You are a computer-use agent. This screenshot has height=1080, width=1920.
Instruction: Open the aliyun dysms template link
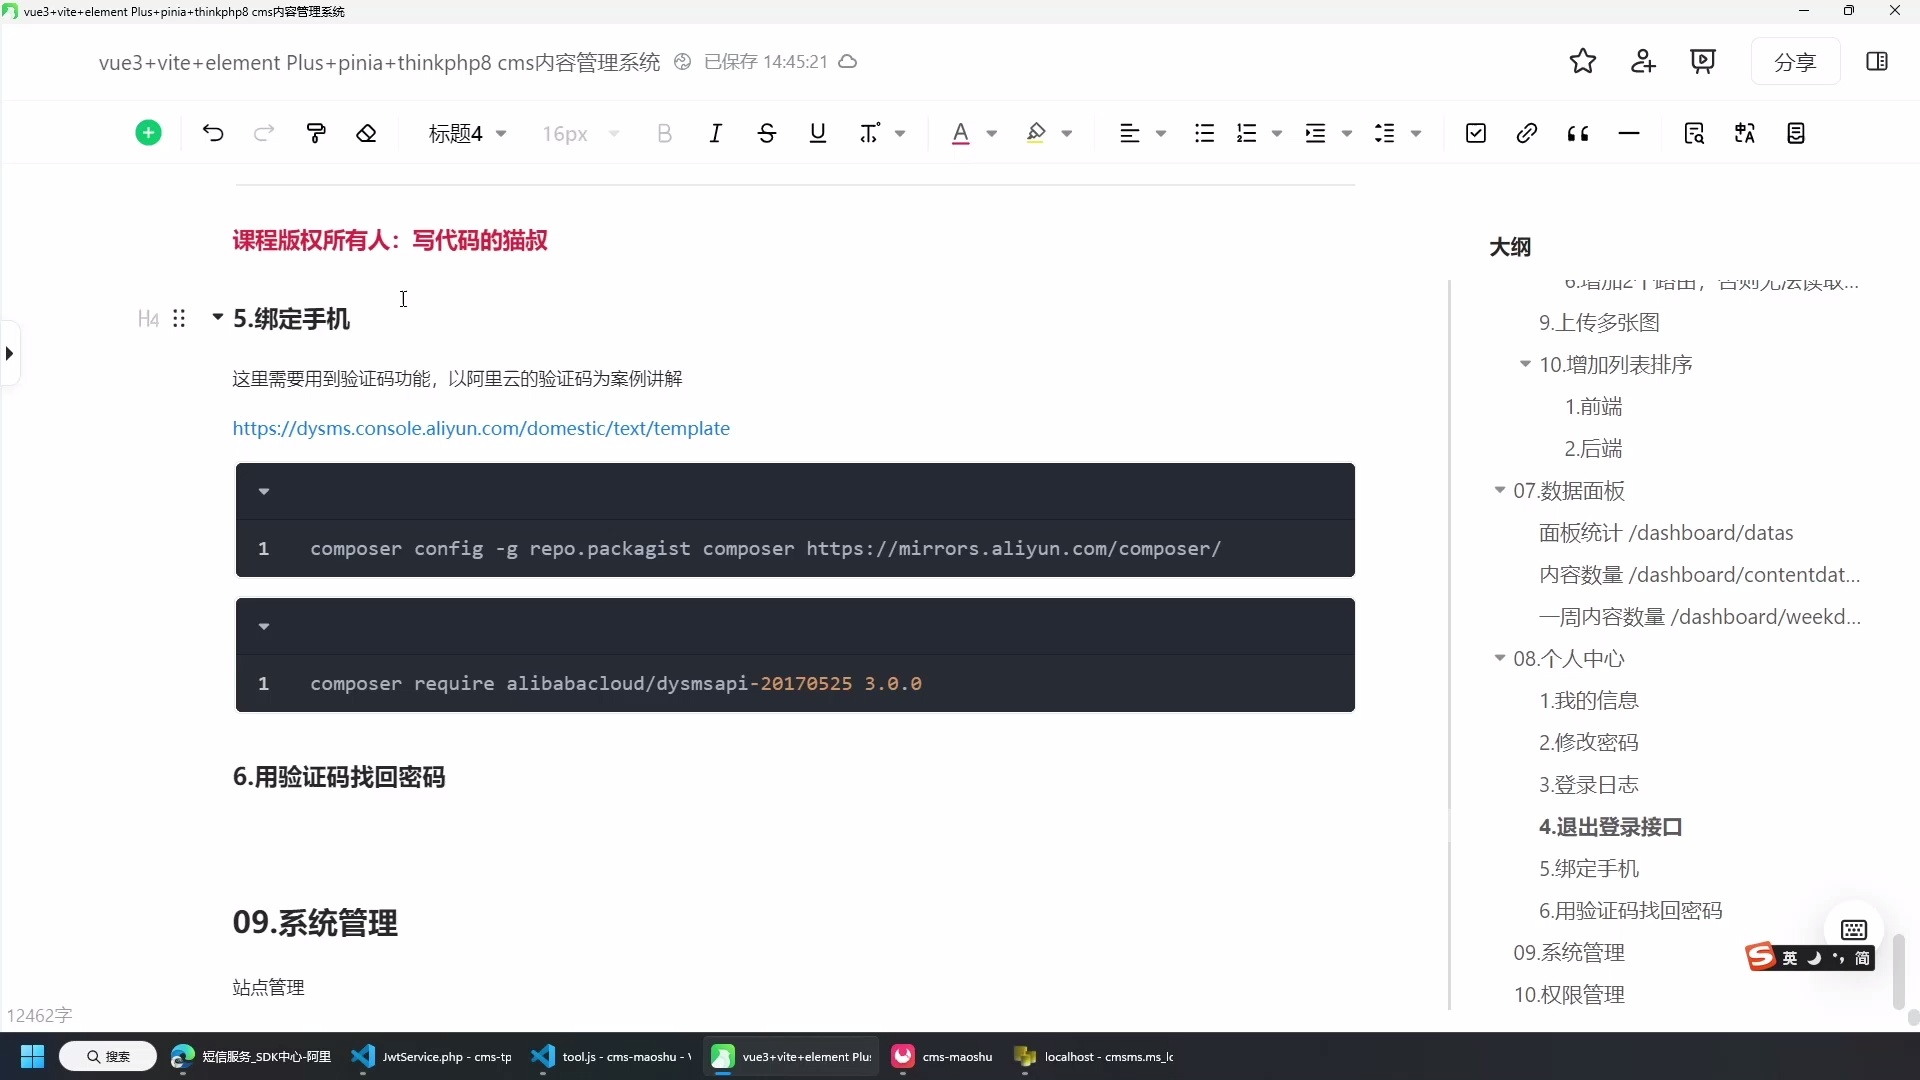481,428
